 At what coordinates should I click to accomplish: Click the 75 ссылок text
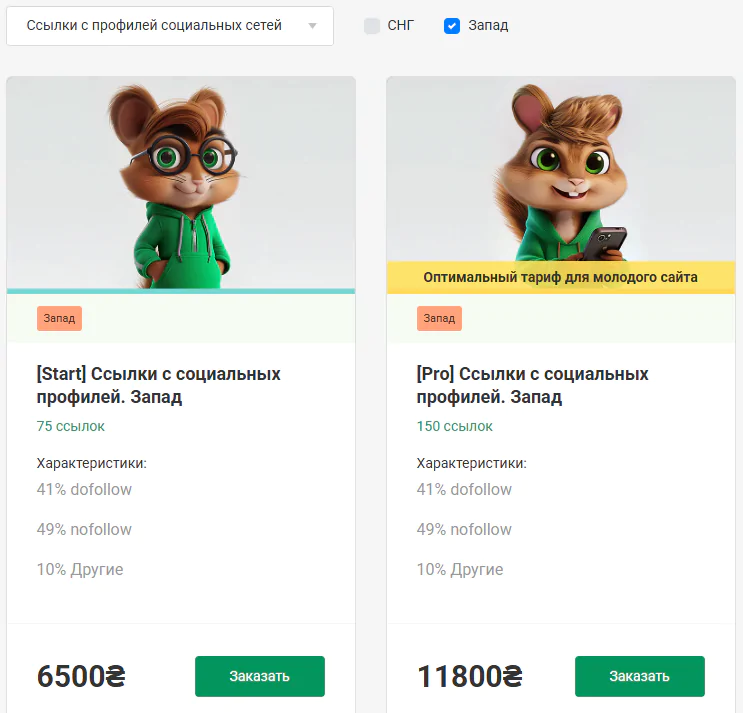pyautogui.click(x=70, y=426)
